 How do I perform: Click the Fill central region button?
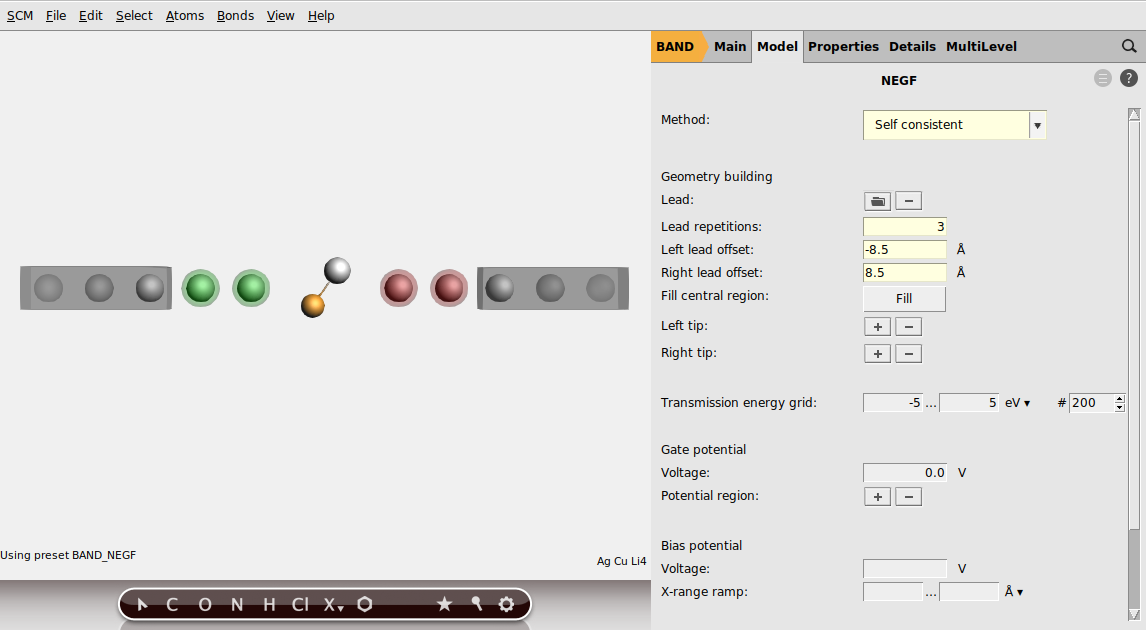(x=903, y=298)
